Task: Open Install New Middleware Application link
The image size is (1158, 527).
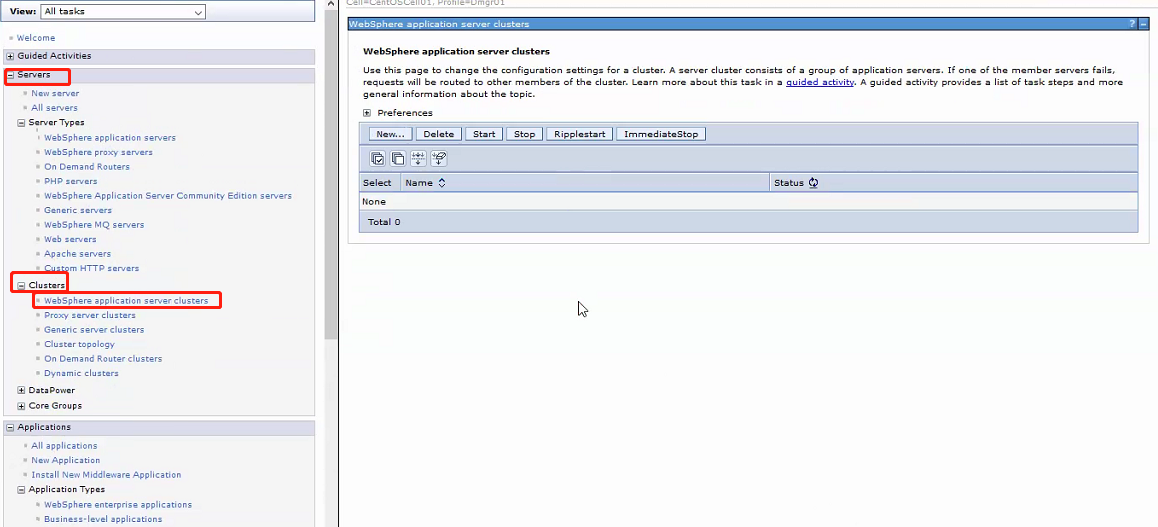Action: pos(106,475)
